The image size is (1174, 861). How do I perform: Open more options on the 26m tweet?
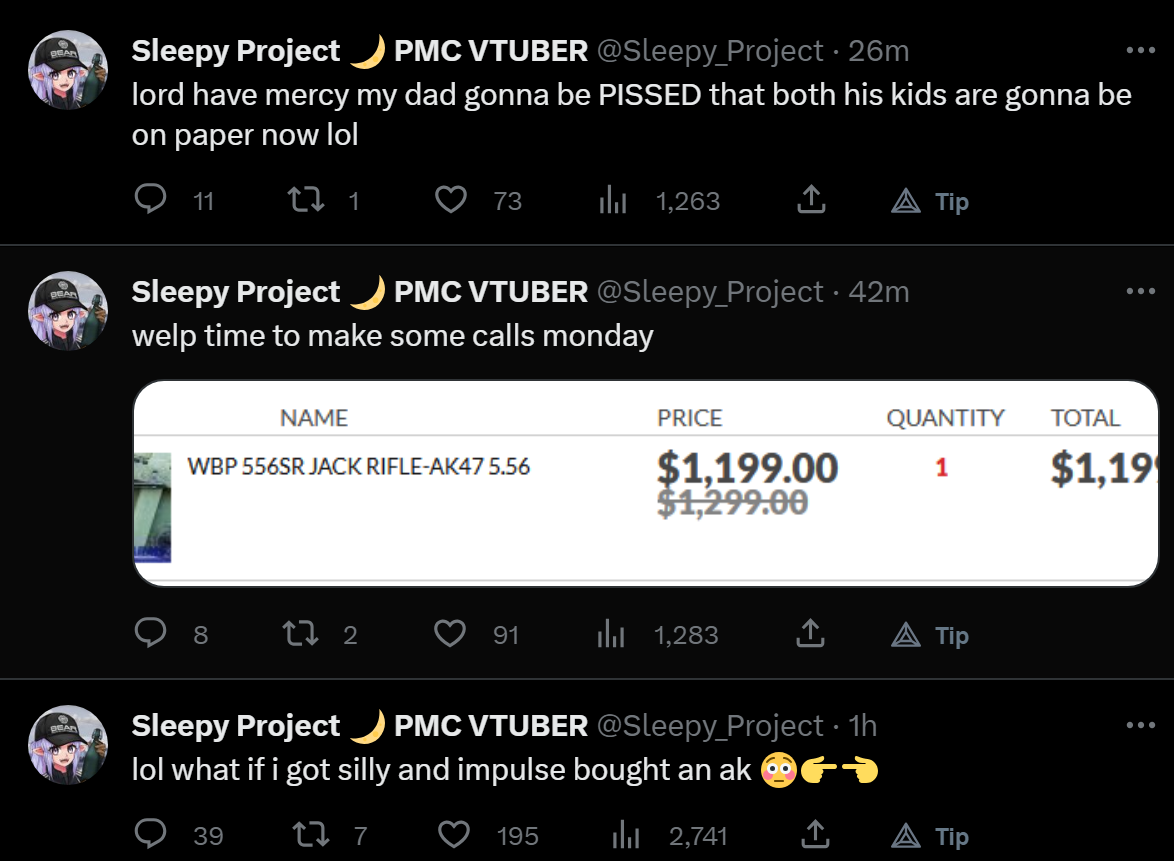[x=1140, y=50]
